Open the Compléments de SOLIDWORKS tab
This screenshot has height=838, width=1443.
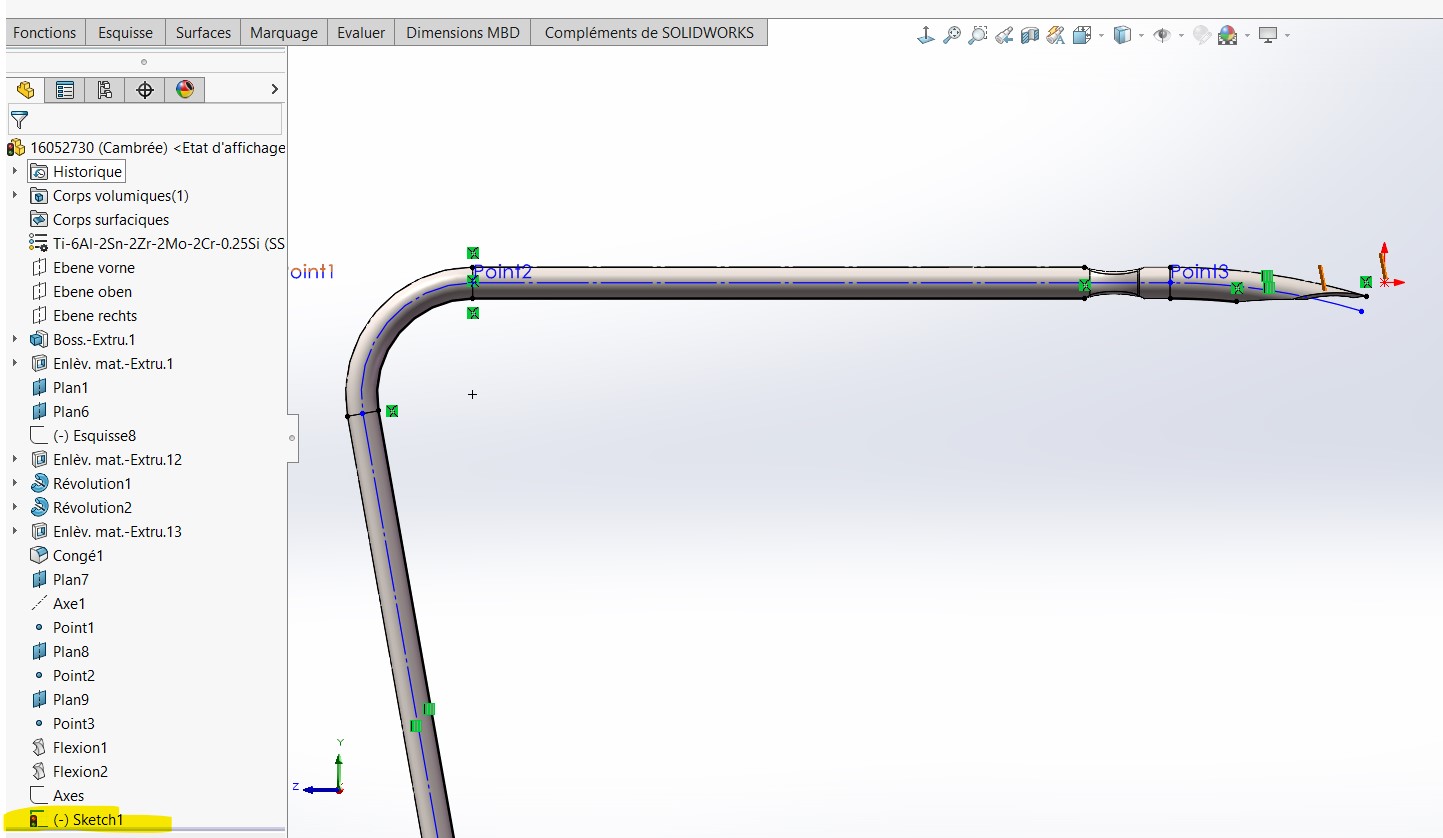pos(649,33)
